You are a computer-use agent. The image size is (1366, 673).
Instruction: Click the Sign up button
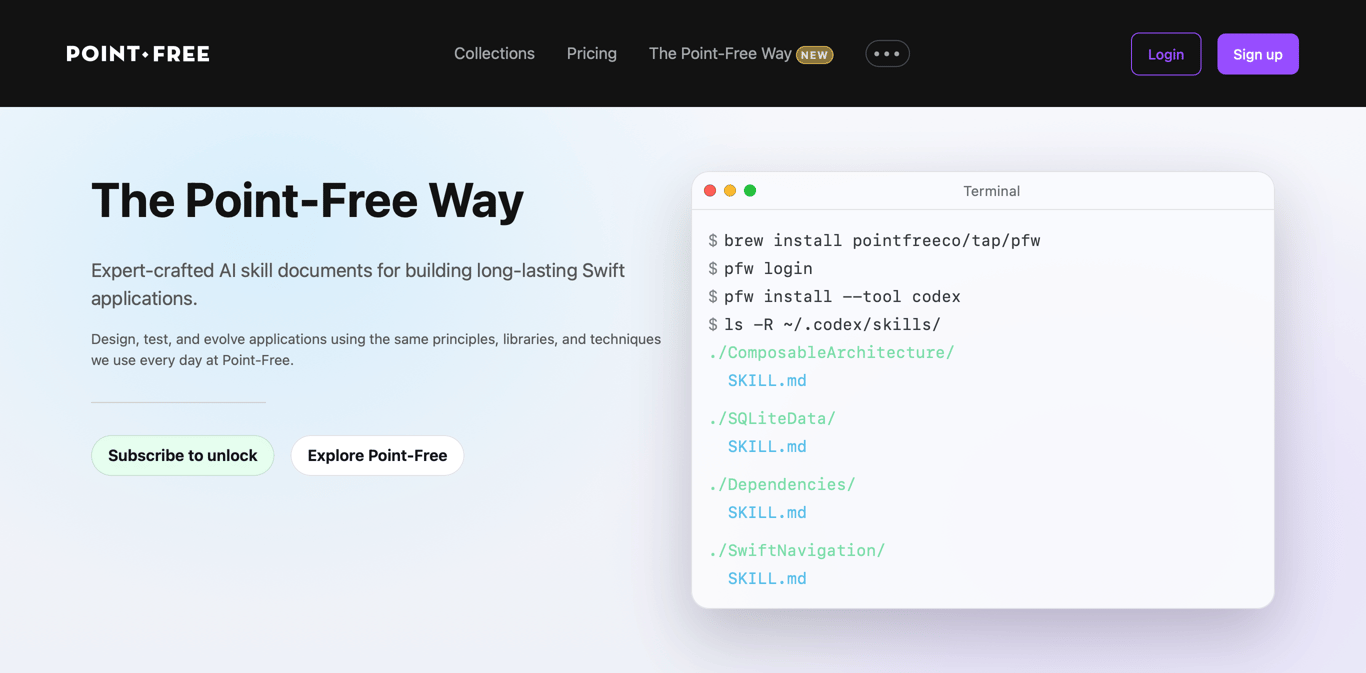pyautogui.click(x=1258, y=54)
